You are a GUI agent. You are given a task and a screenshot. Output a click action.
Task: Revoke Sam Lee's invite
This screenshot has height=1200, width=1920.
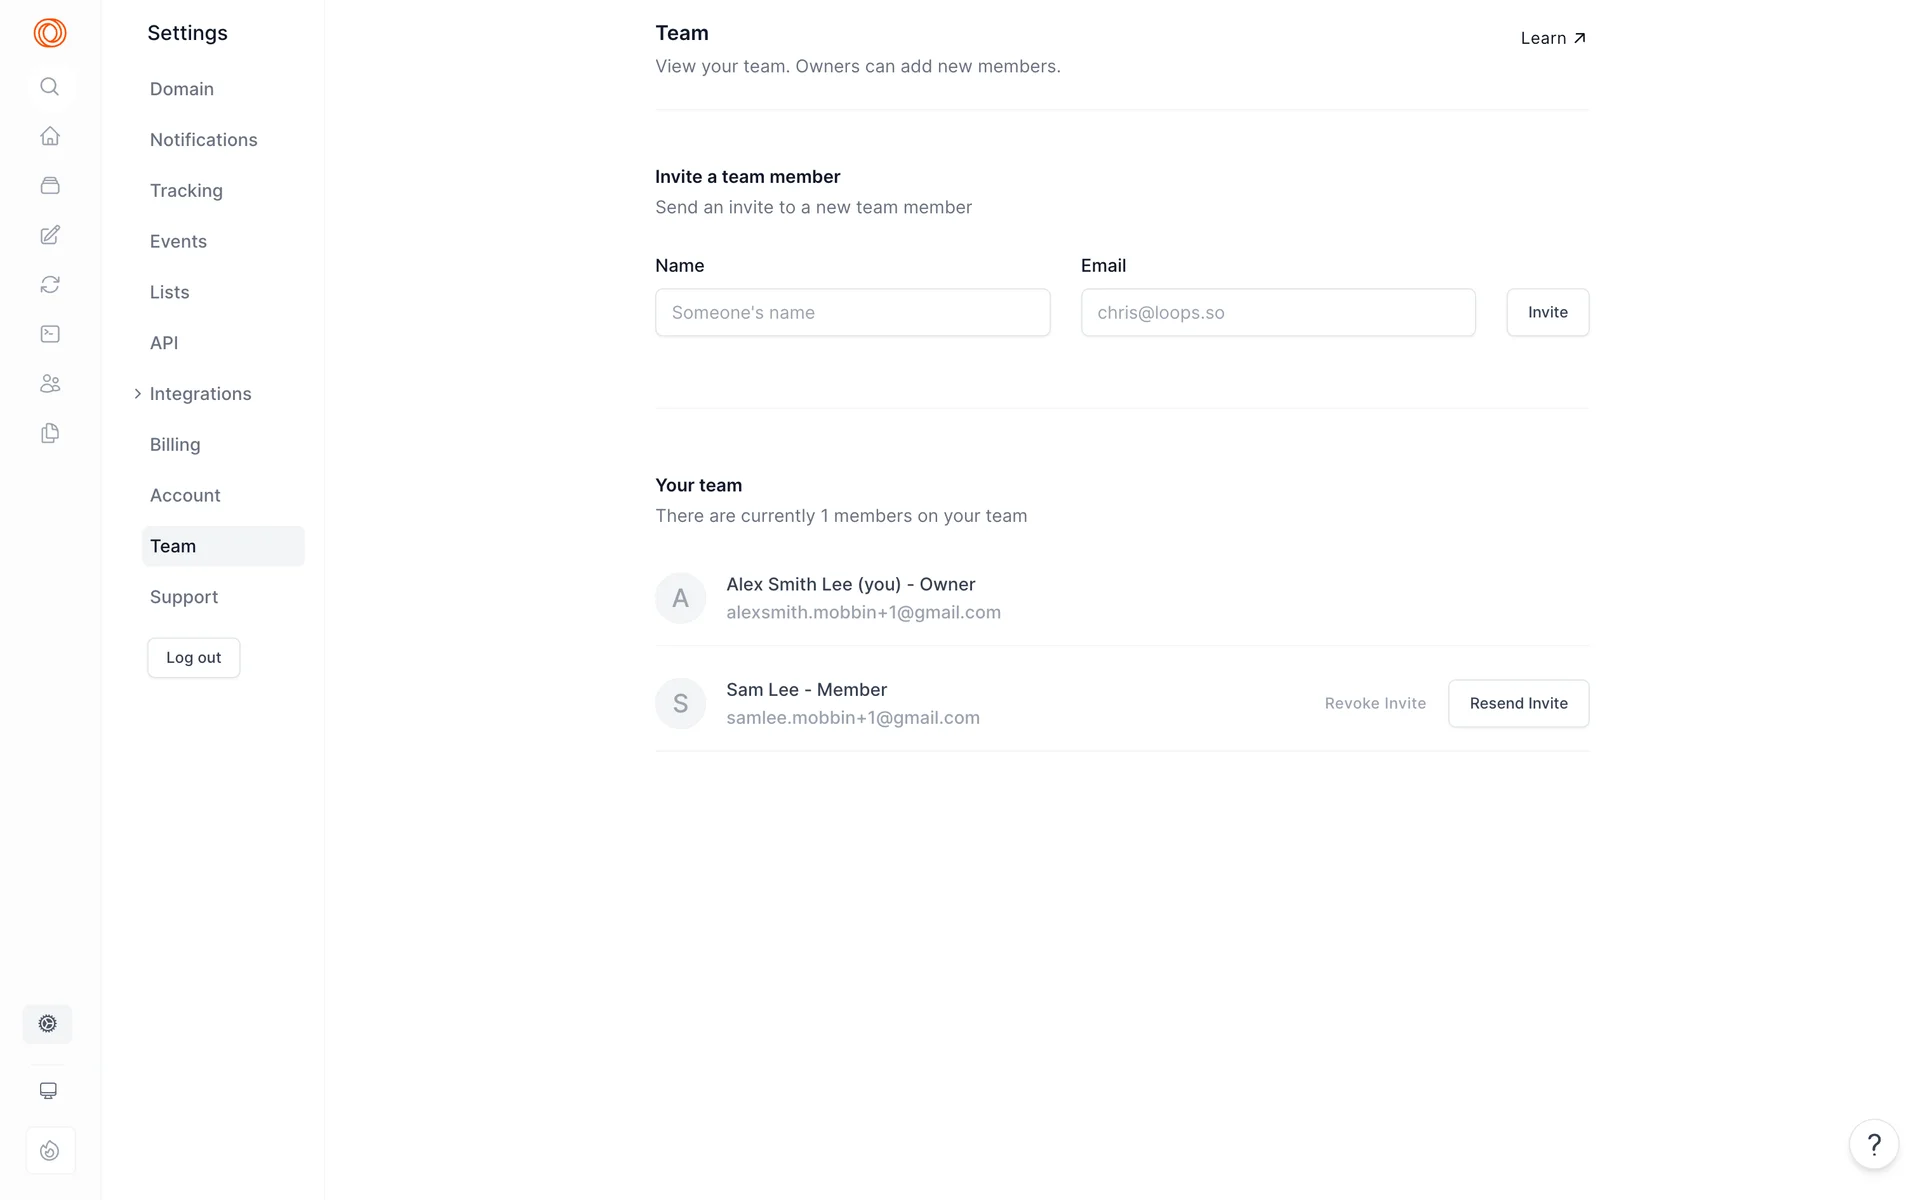click(x=1375, y=704)
